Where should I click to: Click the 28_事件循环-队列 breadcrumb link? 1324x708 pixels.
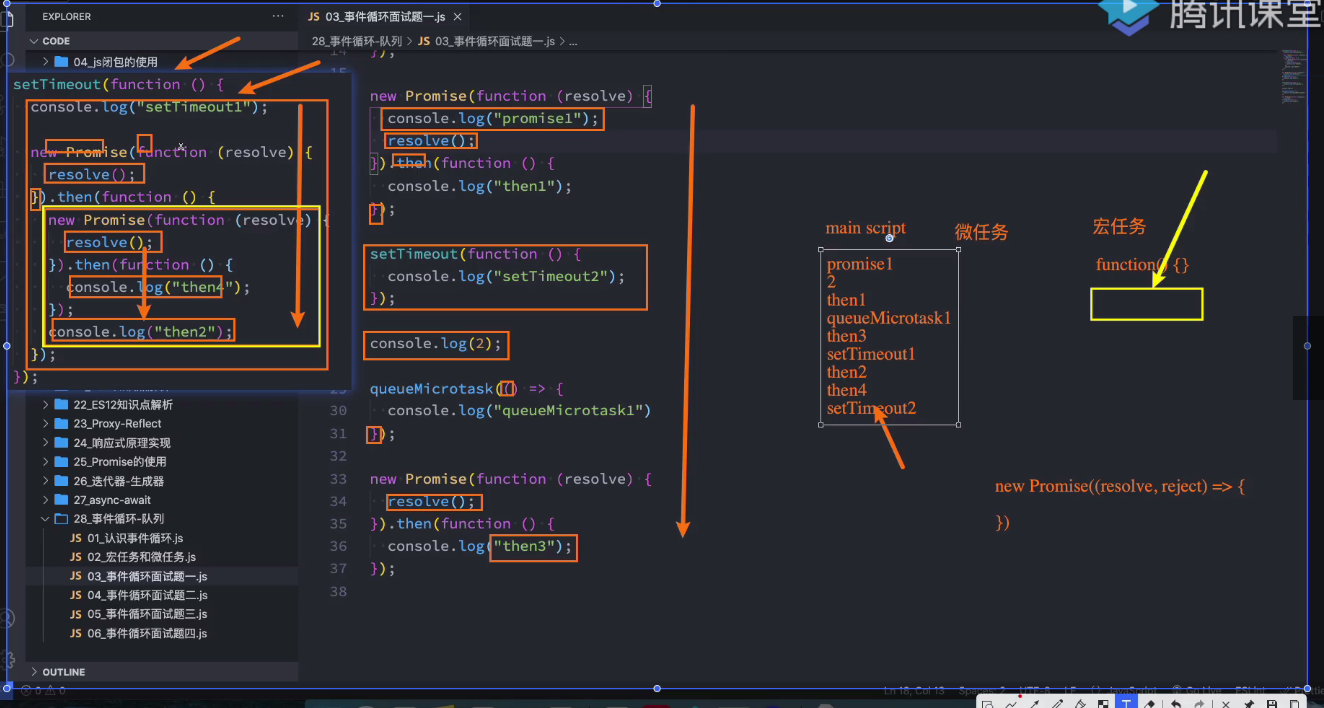coord(357,41)
